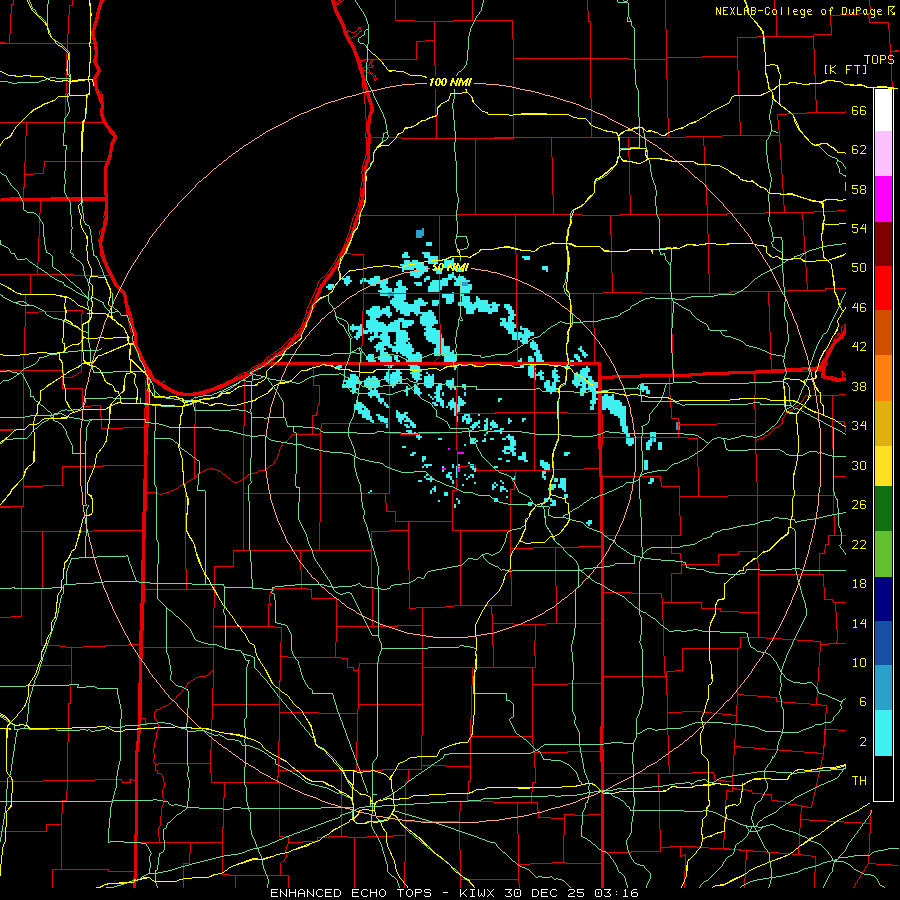The height and width of the screenshot is (900, 900).
Task: Click the yellow legend swatch
Action: [x=883, y=465]
